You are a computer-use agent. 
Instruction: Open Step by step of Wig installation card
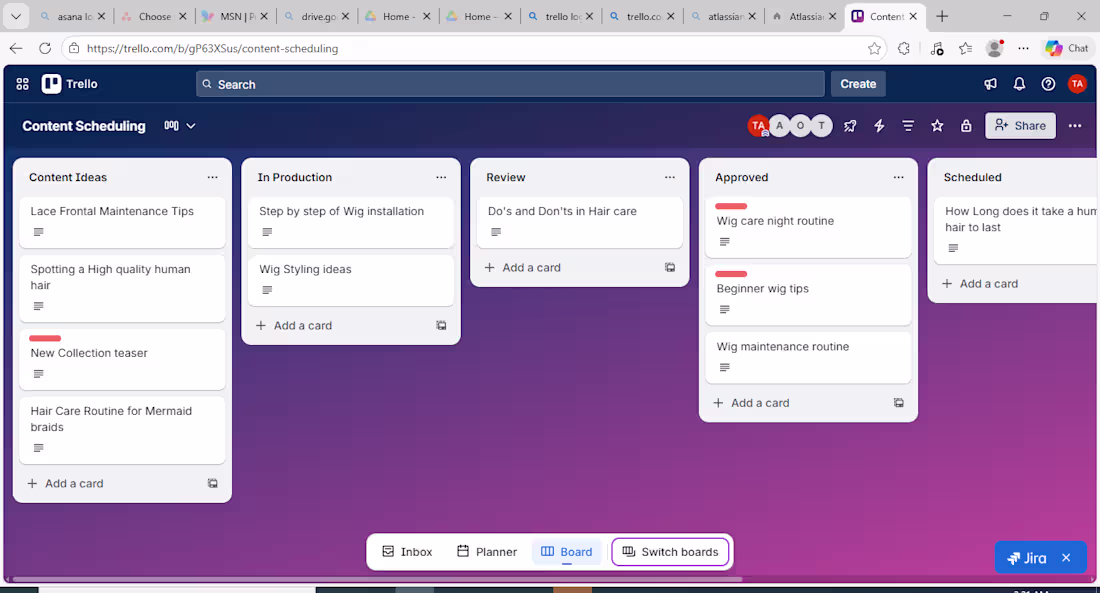(x=351, y=222)
